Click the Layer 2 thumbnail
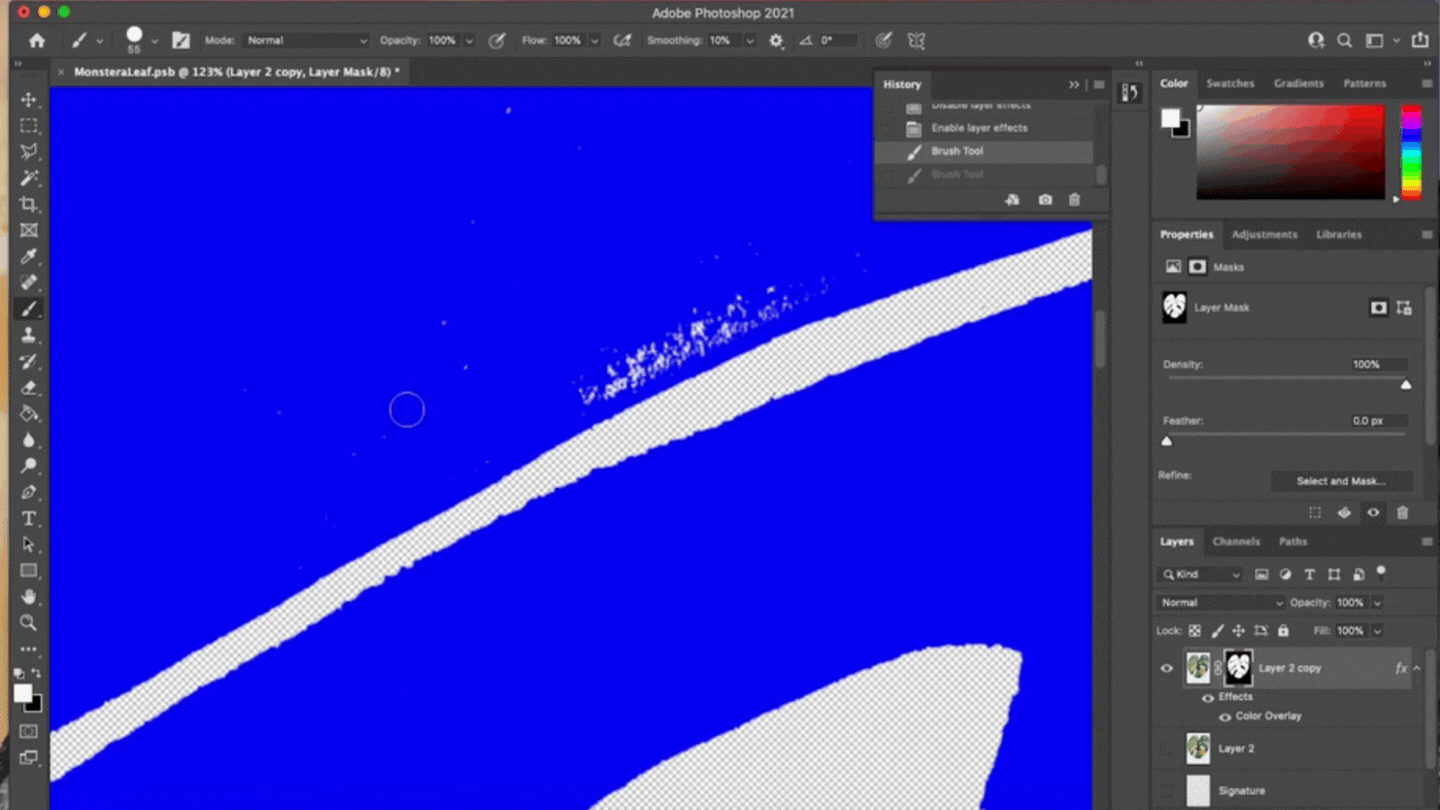1440x810 pixels. pyautogui.click(x=1197, y=748)
